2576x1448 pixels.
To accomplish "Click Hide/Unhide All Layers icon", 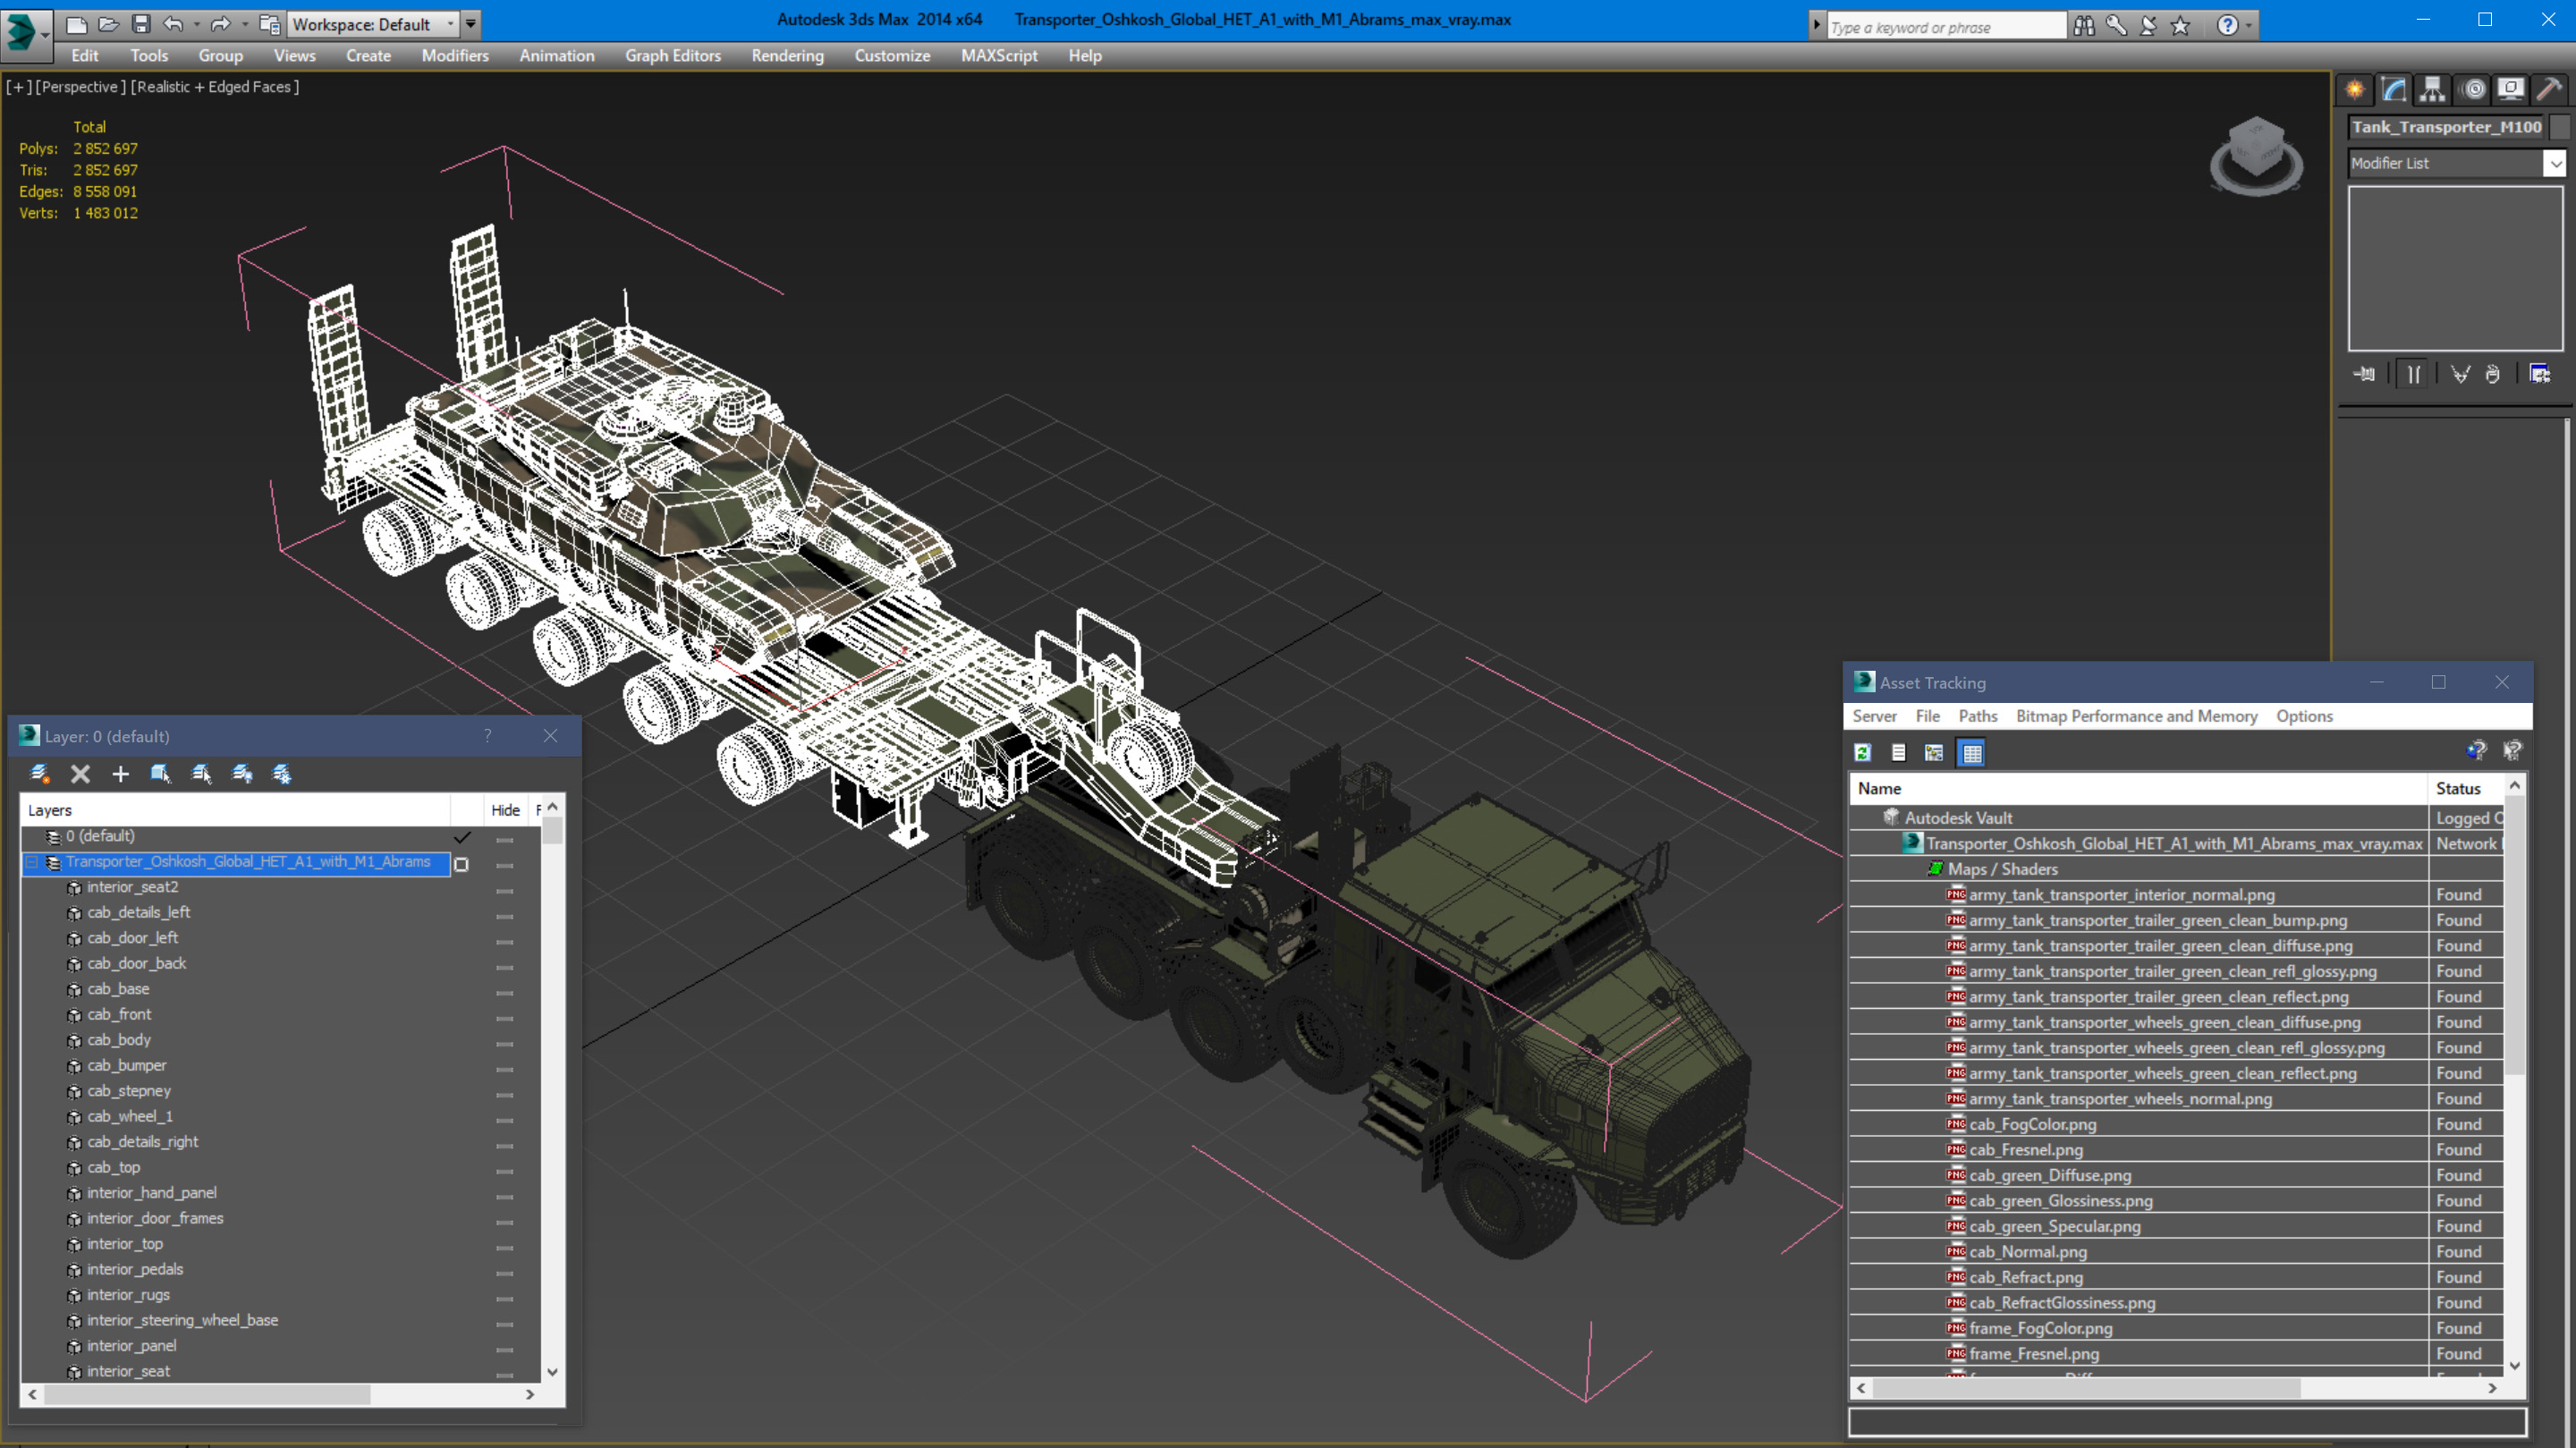I will click(242, 774).
